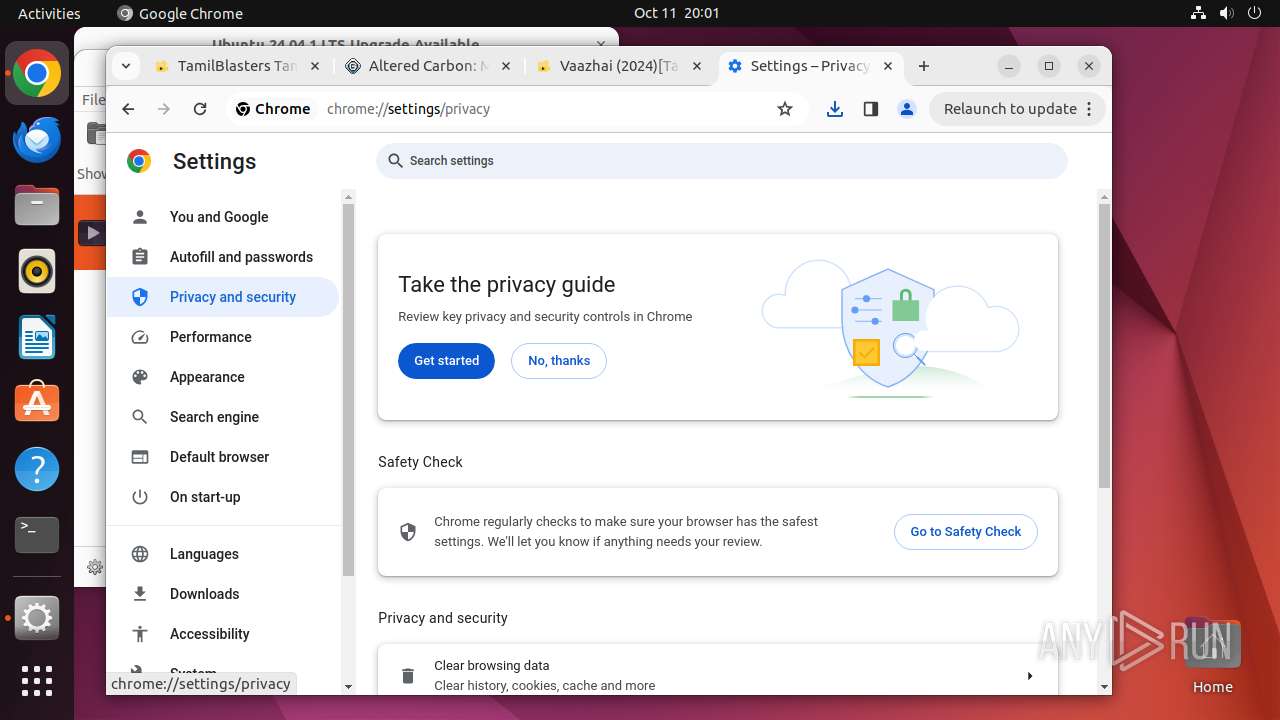
Task: Switch to the TamilBlasters tab
Action: pyautogui.click(x=236, y=66)
